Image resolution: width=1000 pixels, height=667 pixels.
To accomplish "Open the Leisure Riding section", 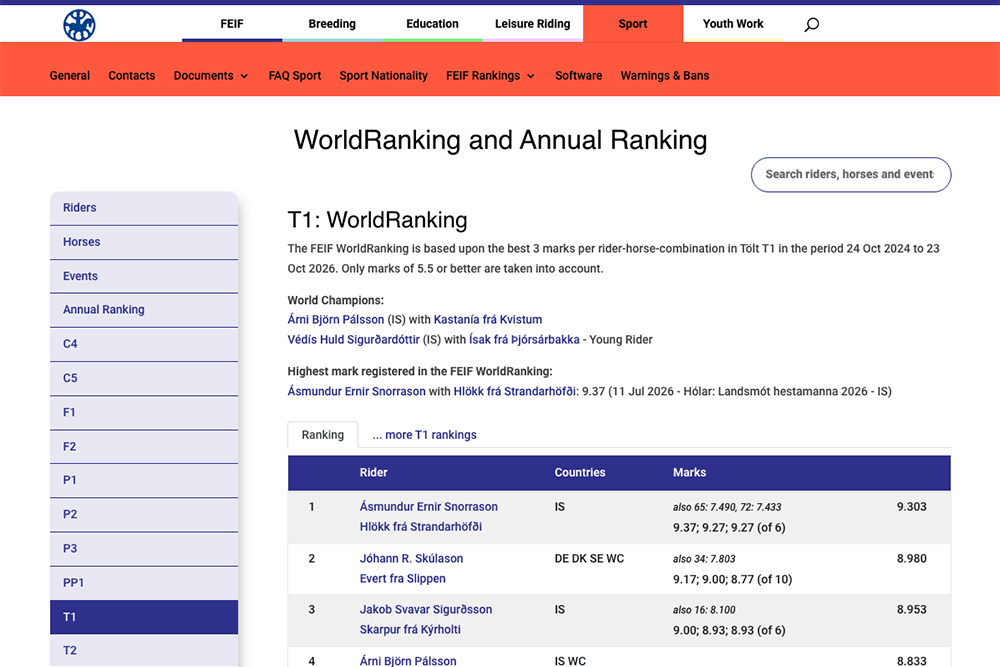I will [x=533, y=24].
